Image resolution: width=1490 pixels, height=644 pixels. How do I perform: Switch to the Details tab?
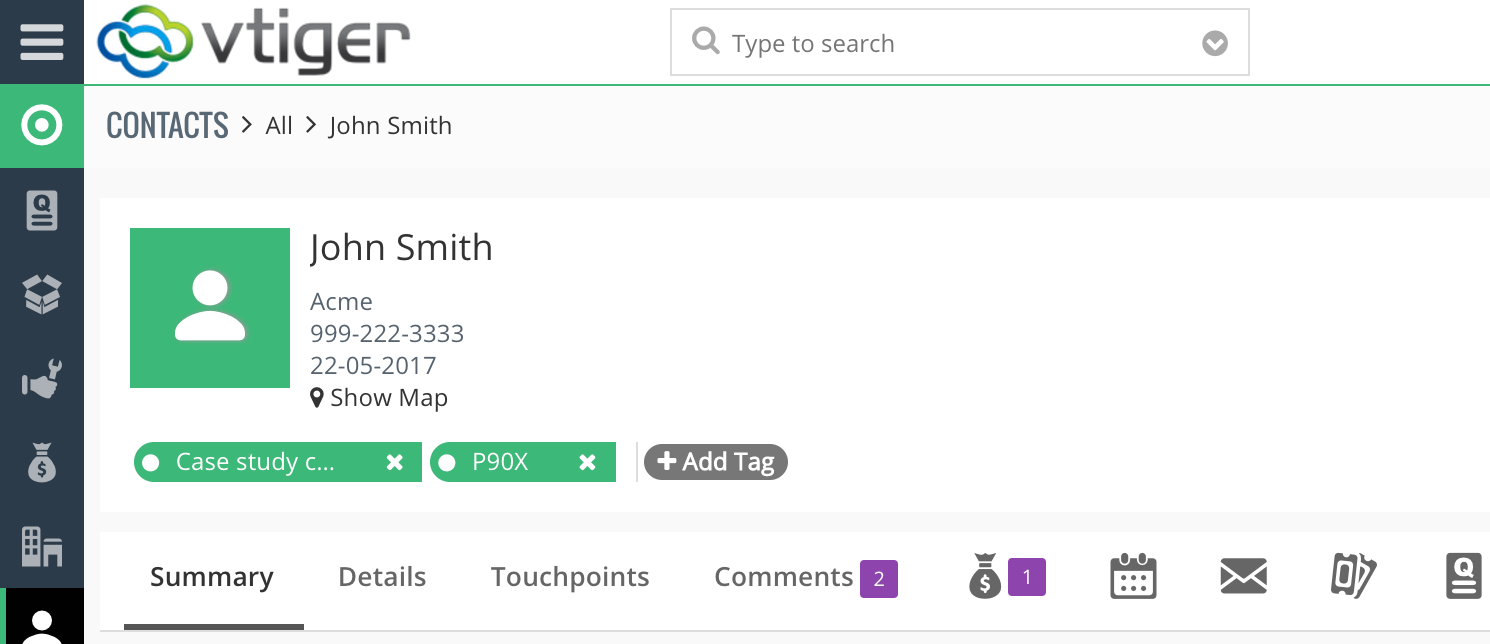coord(382,577)
